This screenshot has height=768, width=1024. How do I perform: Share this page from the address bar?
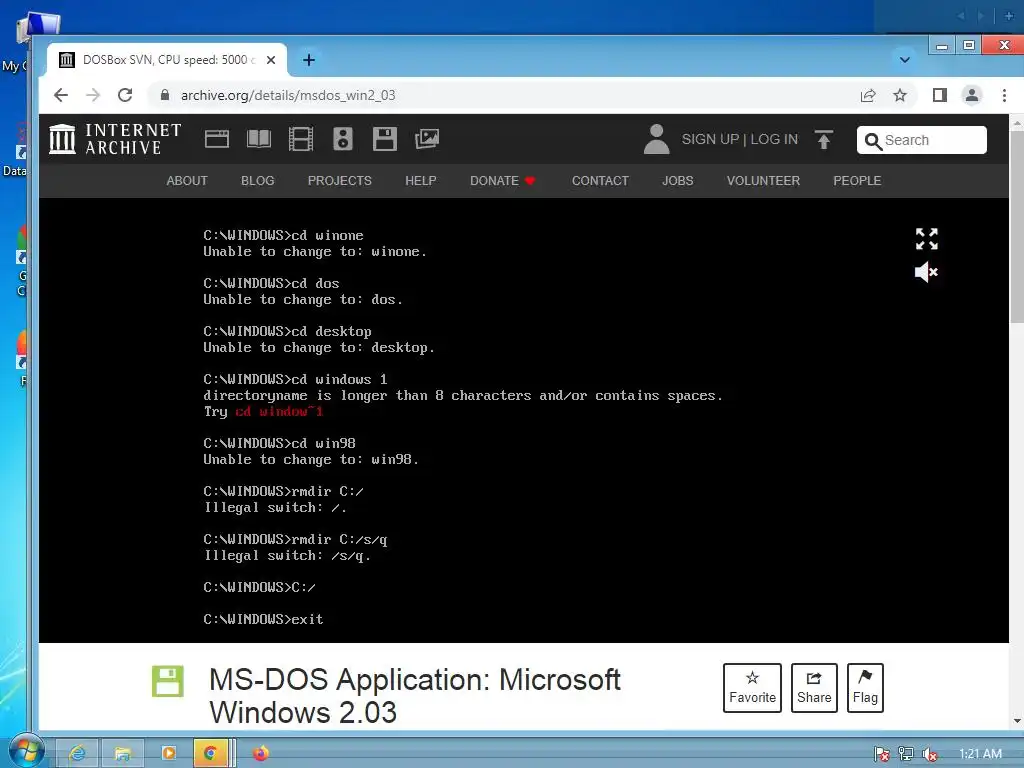click(868, 95)
